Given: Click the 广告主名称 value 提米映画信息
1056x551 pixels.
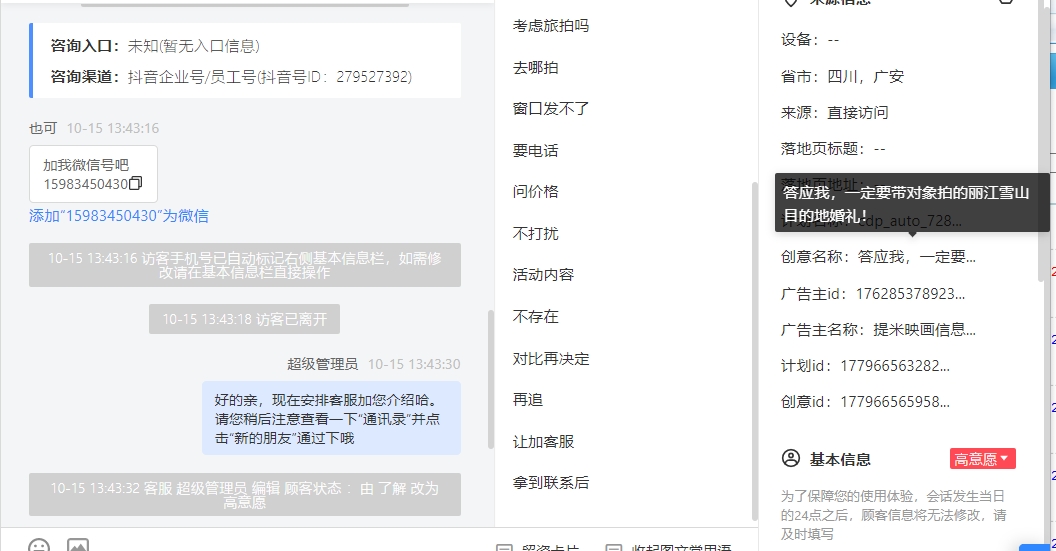Looking at the screenshot, I should (x=924, y=329).
